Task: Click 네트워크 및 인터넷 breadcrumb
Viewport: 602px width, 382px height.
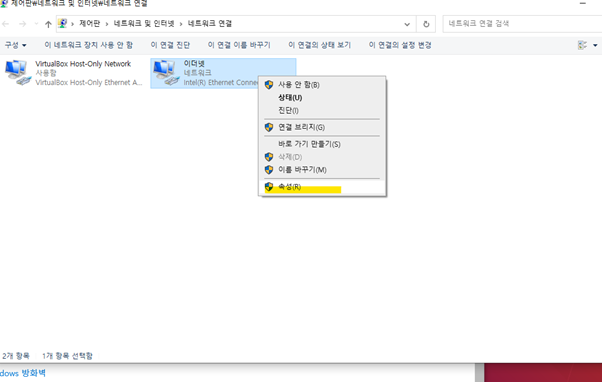Action: coord(144,24)
